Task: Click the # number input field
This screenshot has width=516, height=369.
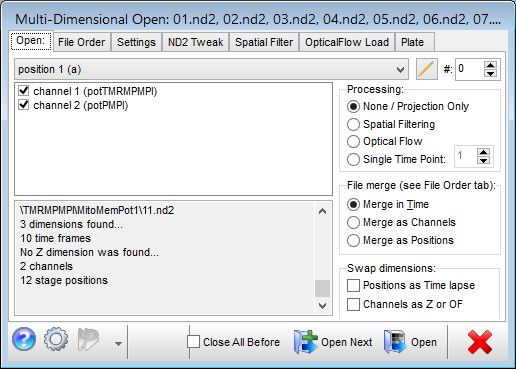Action: coord(469,69)
